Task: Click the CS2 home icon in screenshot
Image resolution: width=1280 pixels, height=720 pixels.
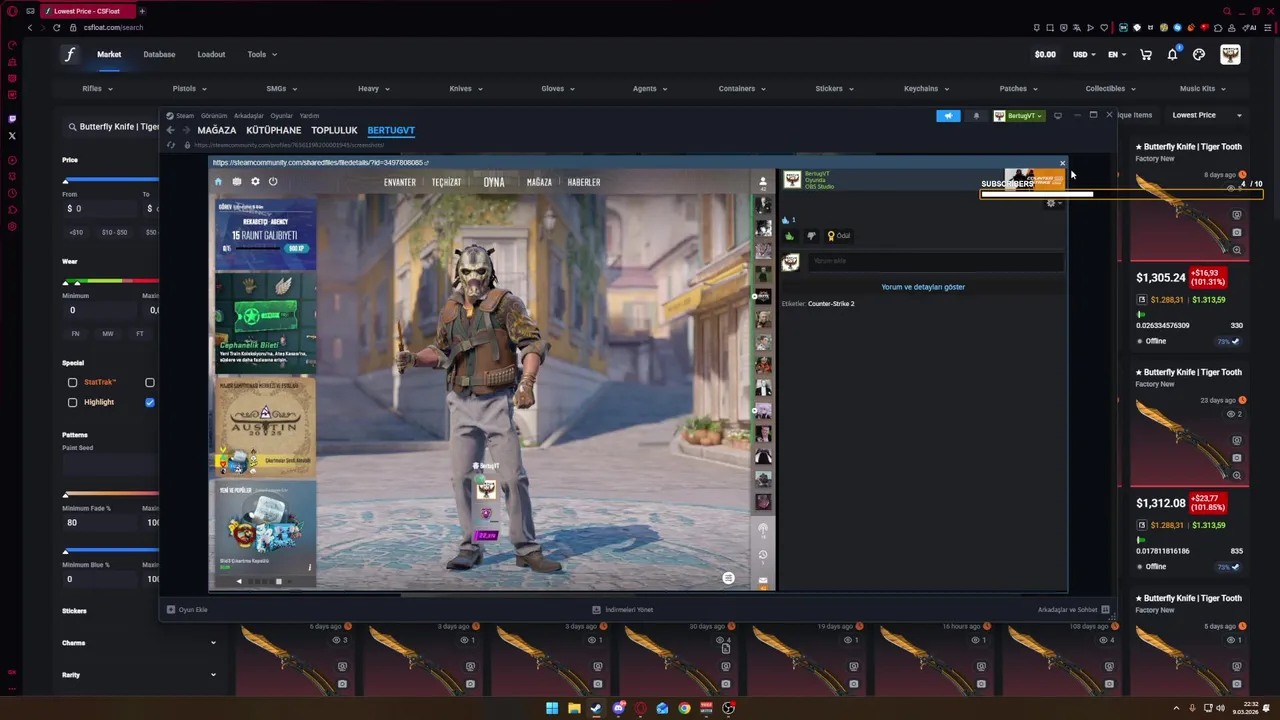Action: [x=218, y=182]
